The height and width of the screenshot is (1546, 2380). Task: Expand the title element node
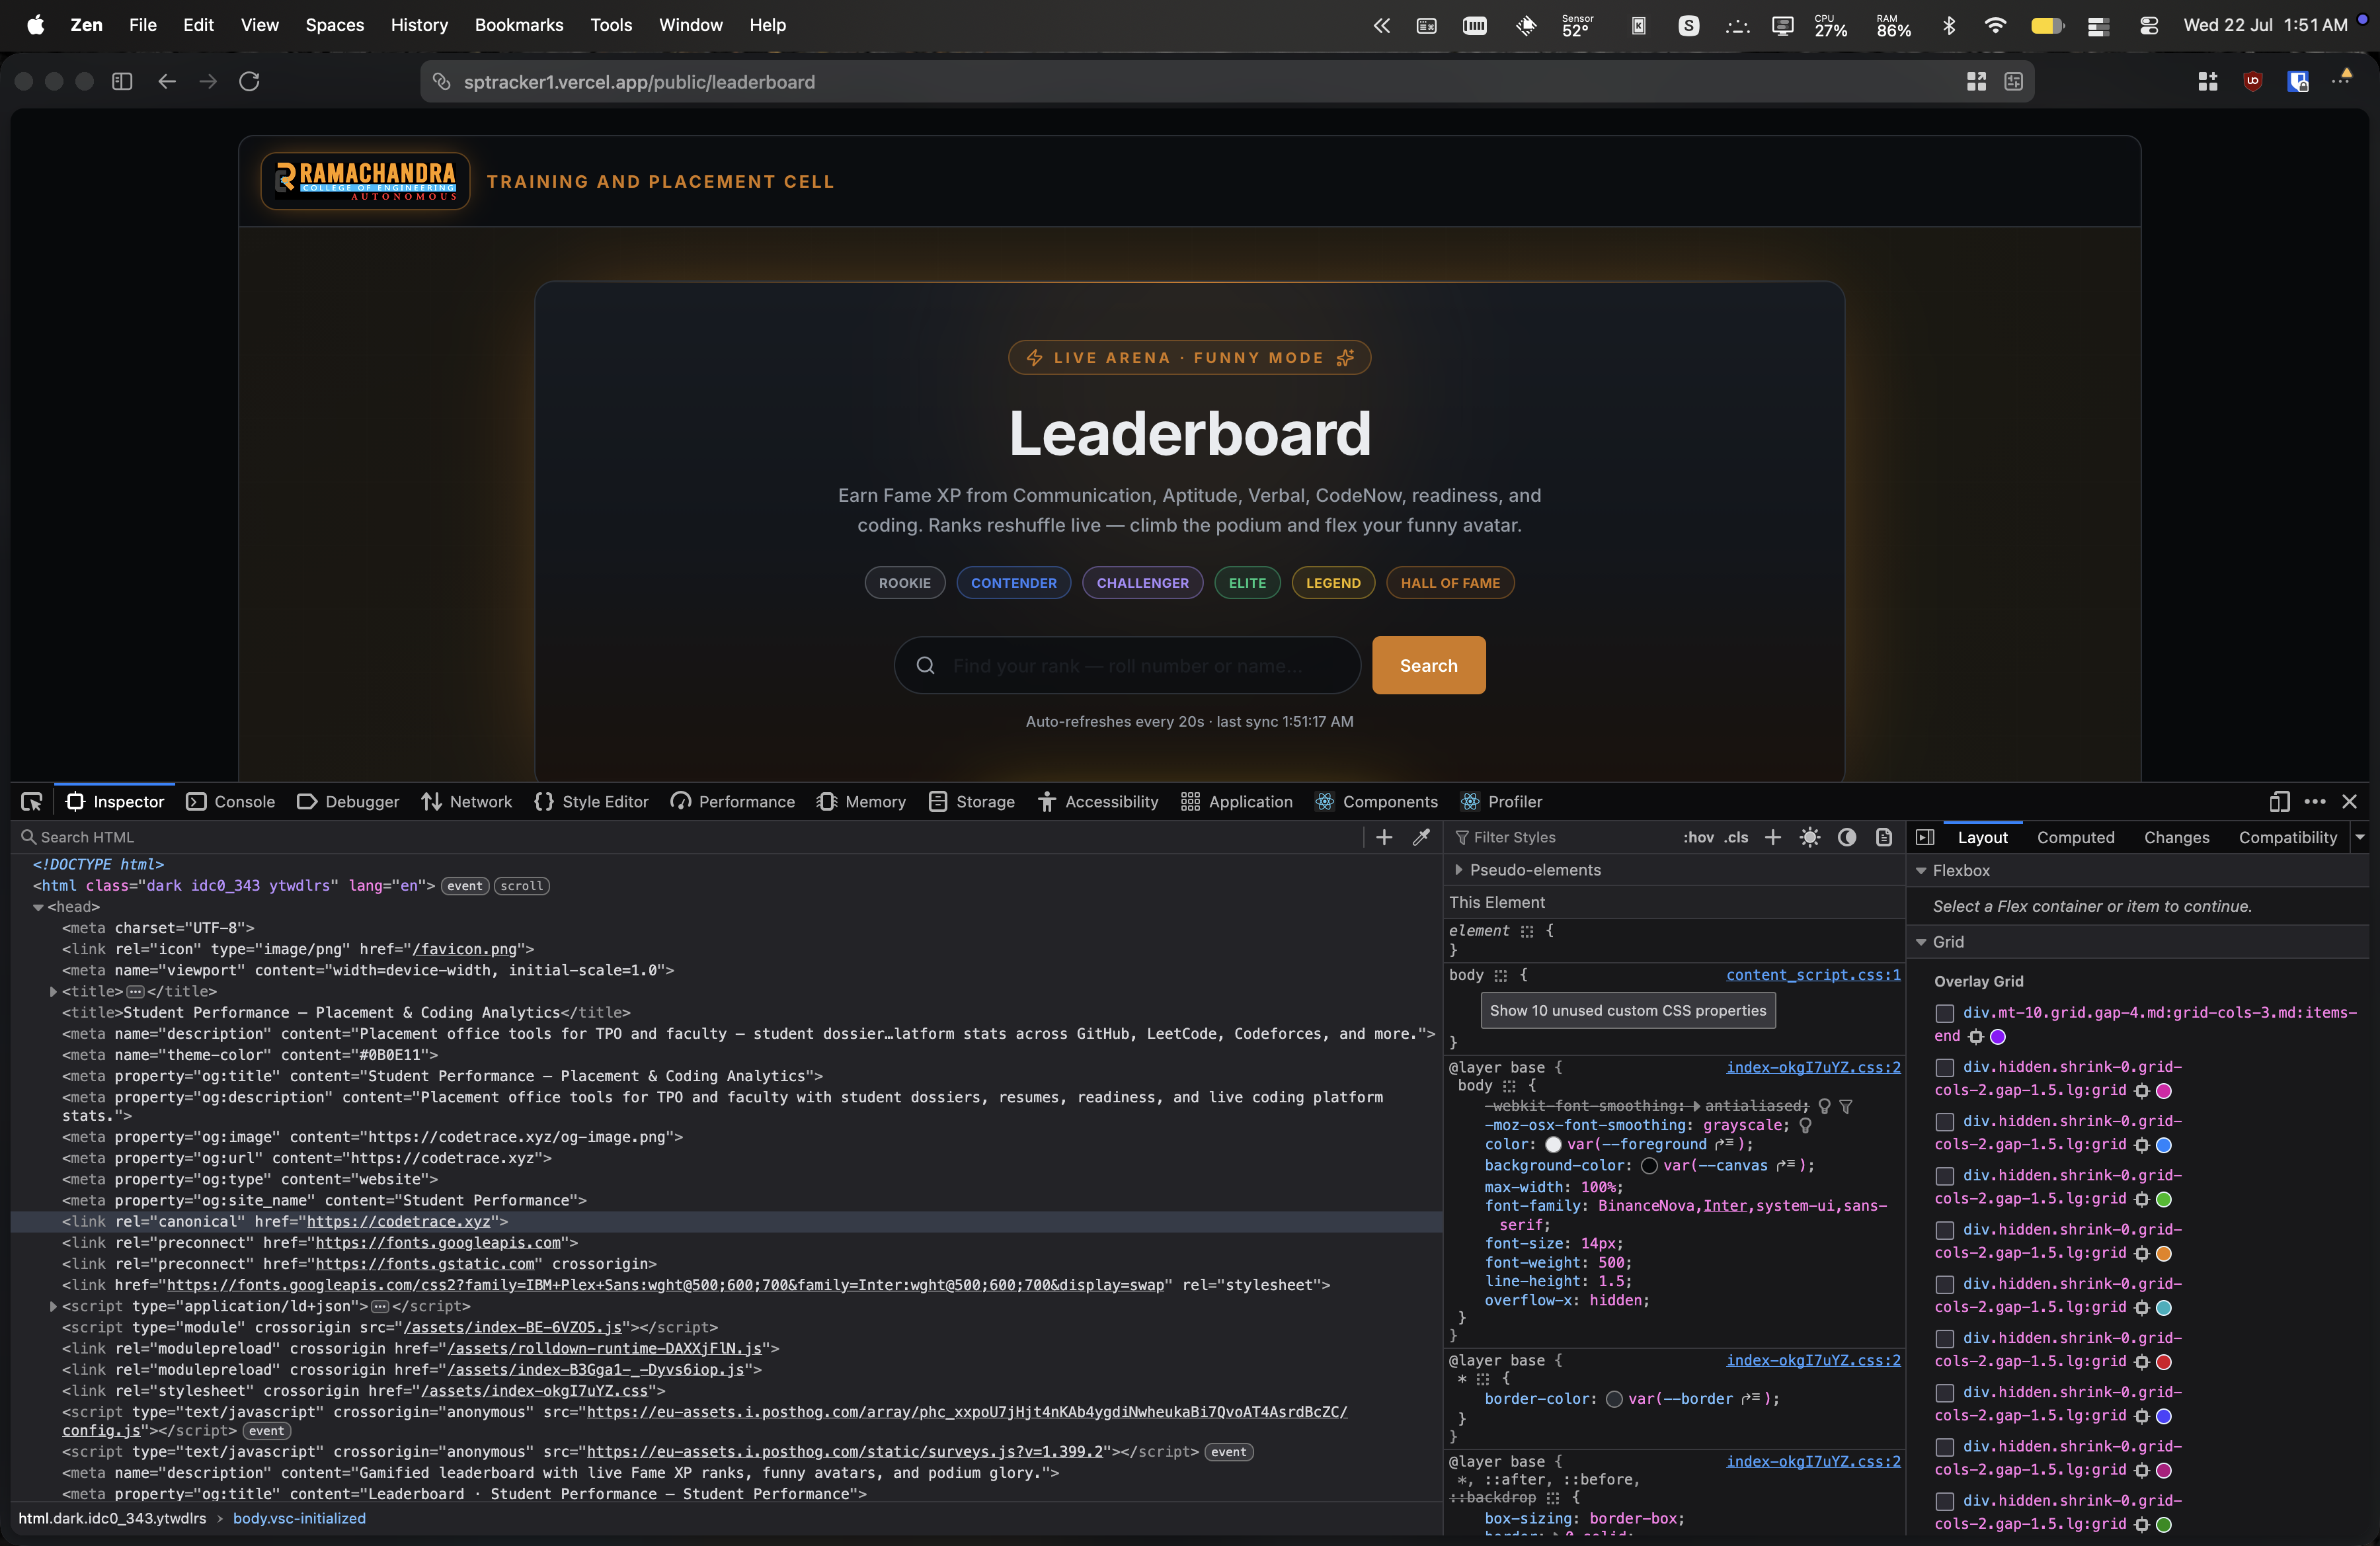53,991
